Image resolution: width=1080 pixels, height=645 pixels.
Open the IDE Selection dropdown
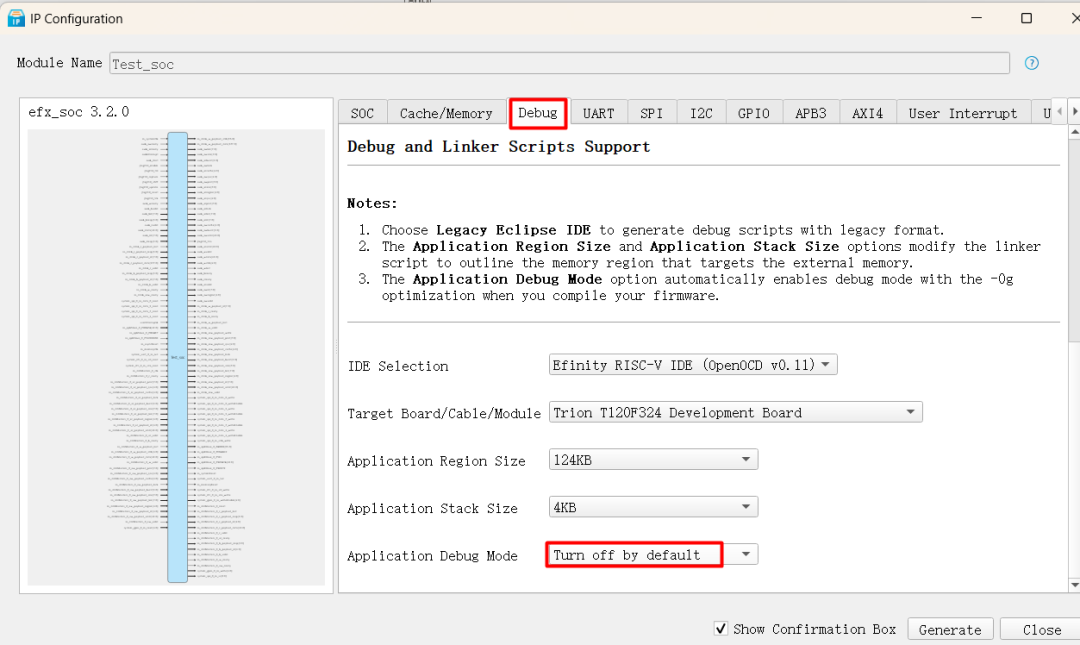pyautogui.click(x=693, y=365)
